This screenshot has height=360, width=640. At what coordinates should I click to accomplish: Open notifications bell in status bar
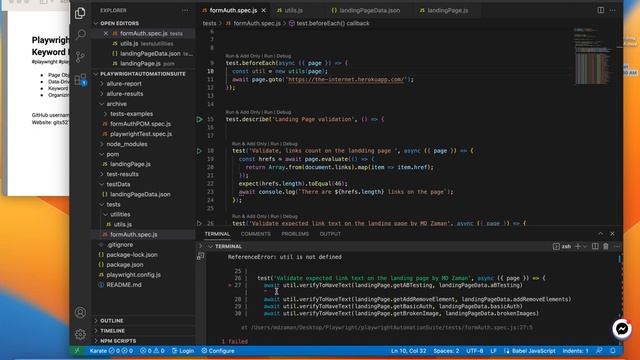pyautogui.click(x=613, y=351)
